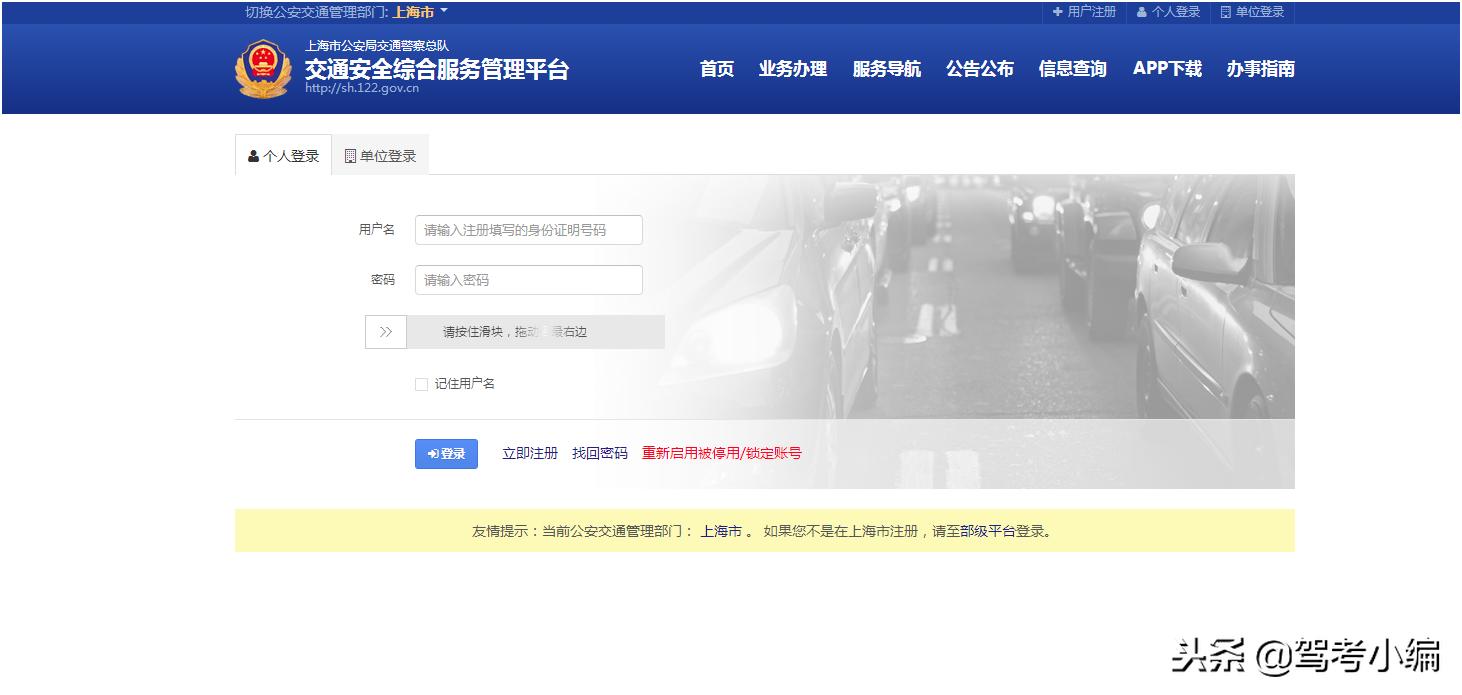Open 首页 in navigation

pos(717,69)
